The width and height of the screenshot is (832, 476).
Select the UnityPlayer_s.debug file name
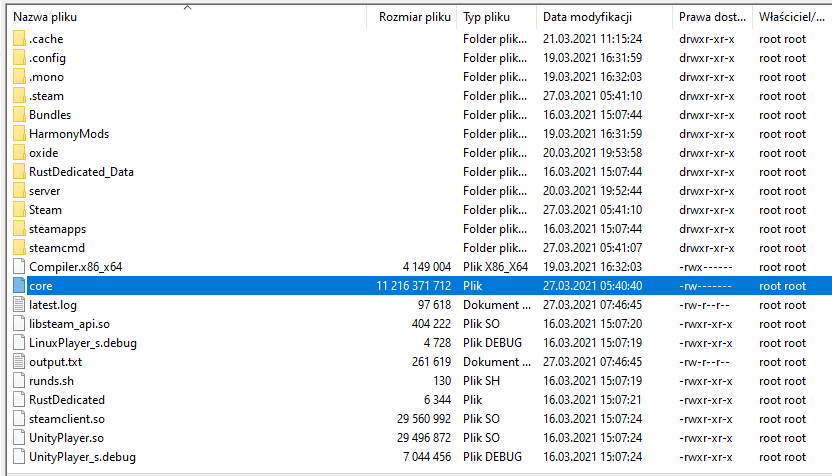tap(82, 457)
